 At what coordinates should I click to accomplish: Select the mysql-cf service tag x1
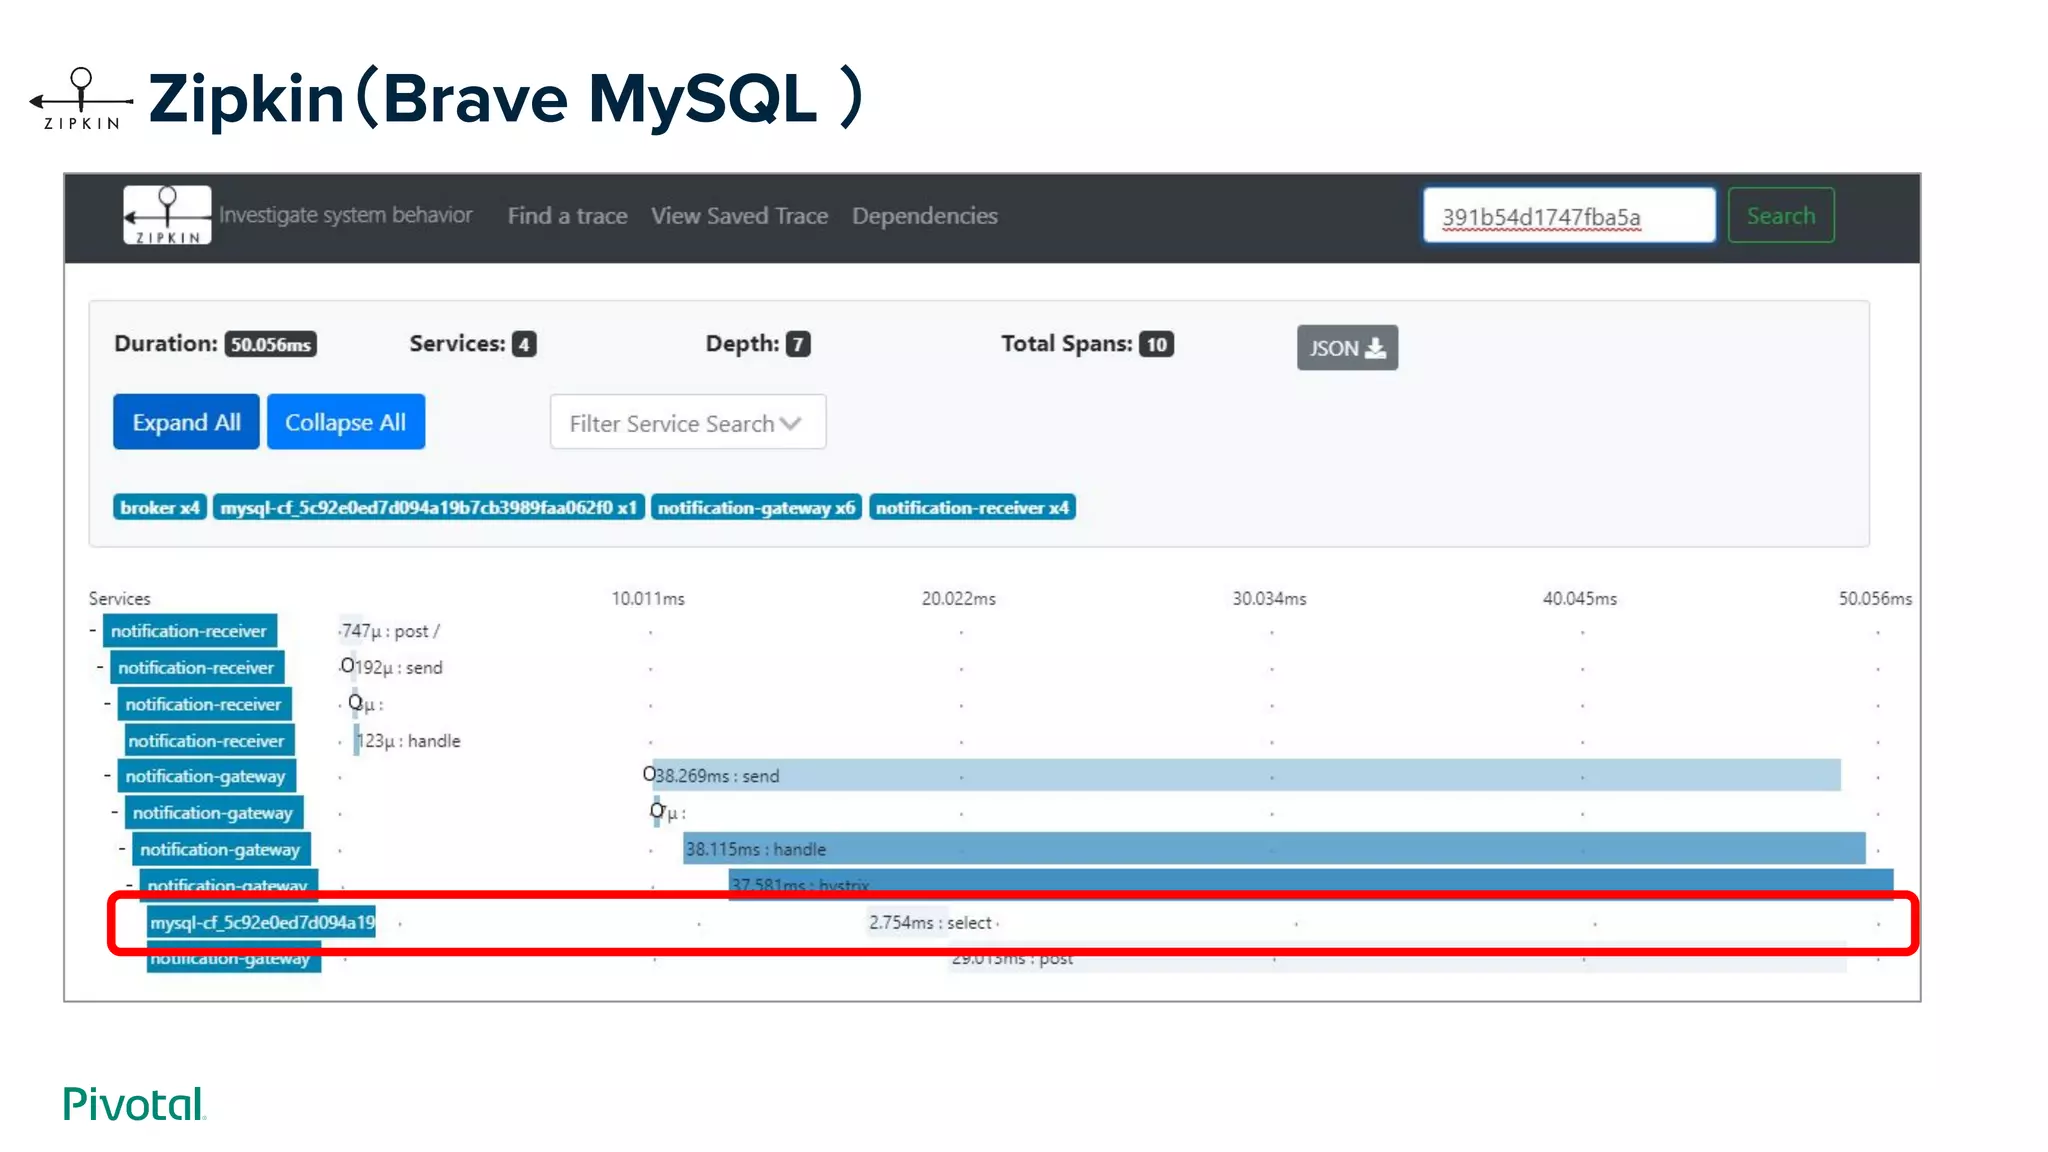[429, 508]
